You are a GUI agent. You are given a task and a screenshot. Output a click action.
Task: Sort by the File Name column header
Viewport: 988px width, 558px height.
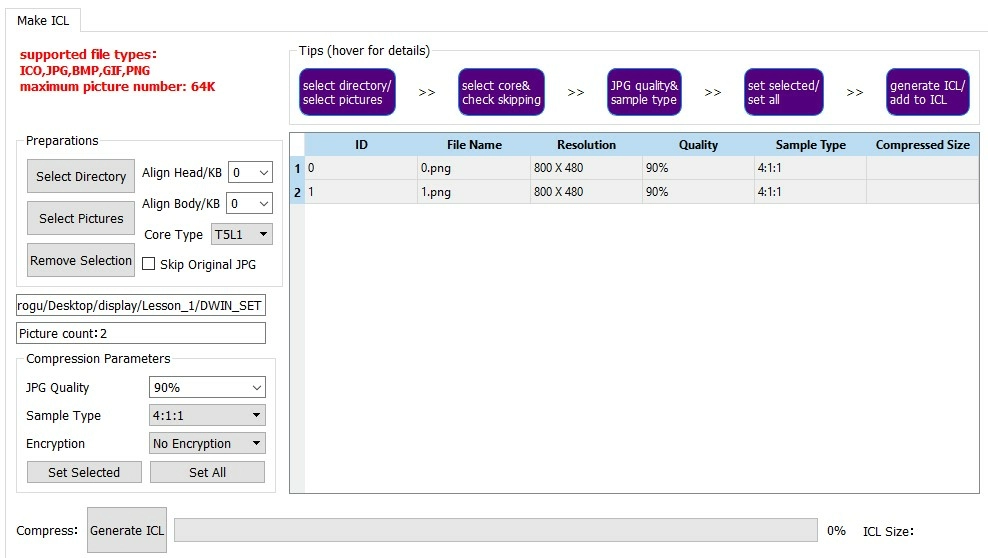click(474, 145)
